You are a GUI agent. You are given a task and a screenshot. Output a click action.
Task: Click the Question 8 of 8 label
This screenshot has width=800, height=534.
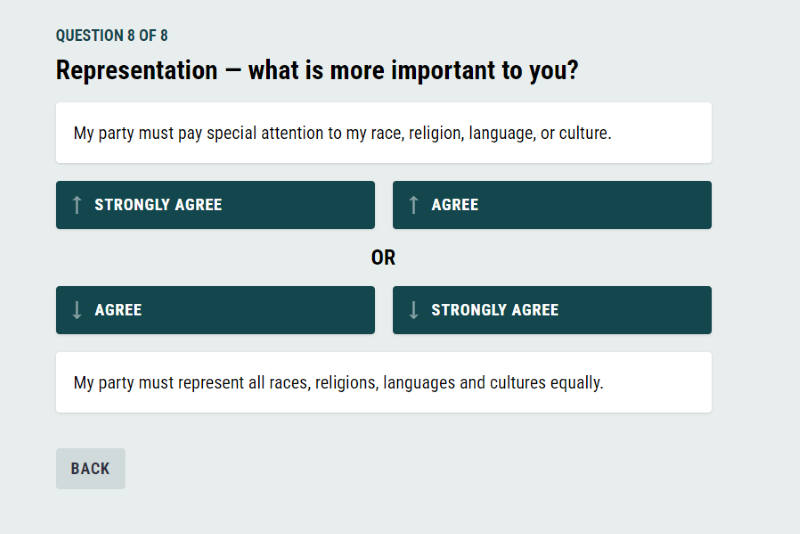click(112, 35)
